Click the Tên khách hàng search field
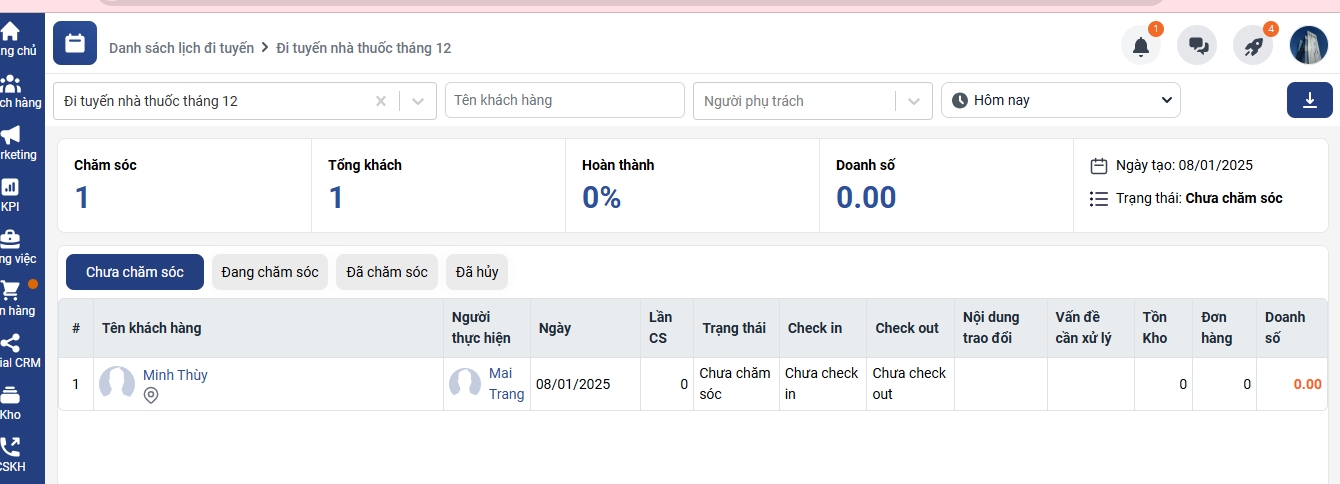 tap(564, 100)
